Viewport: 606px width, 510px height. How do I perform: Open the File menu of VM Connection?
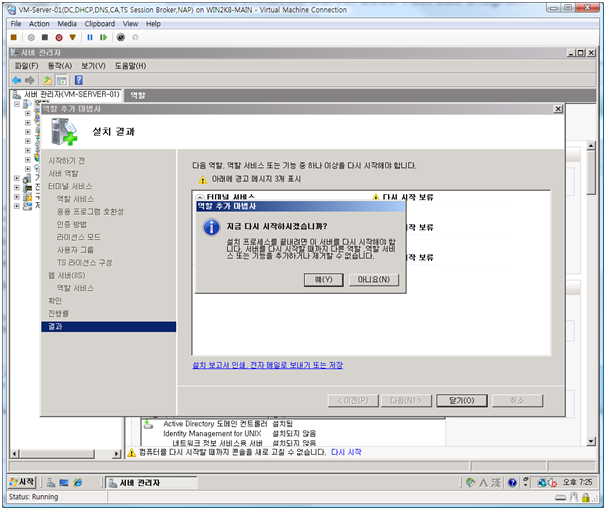coord(16,24)
